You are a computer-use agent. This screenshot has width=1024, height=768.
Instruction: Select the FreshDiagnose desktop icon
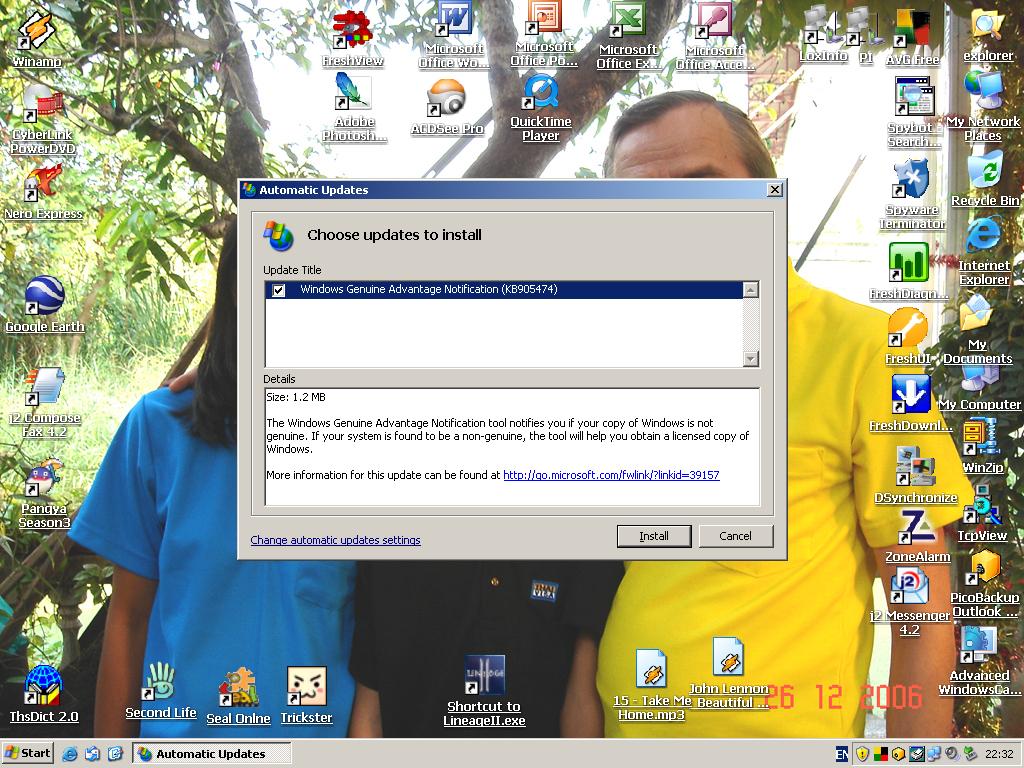(x=909, y=272)
